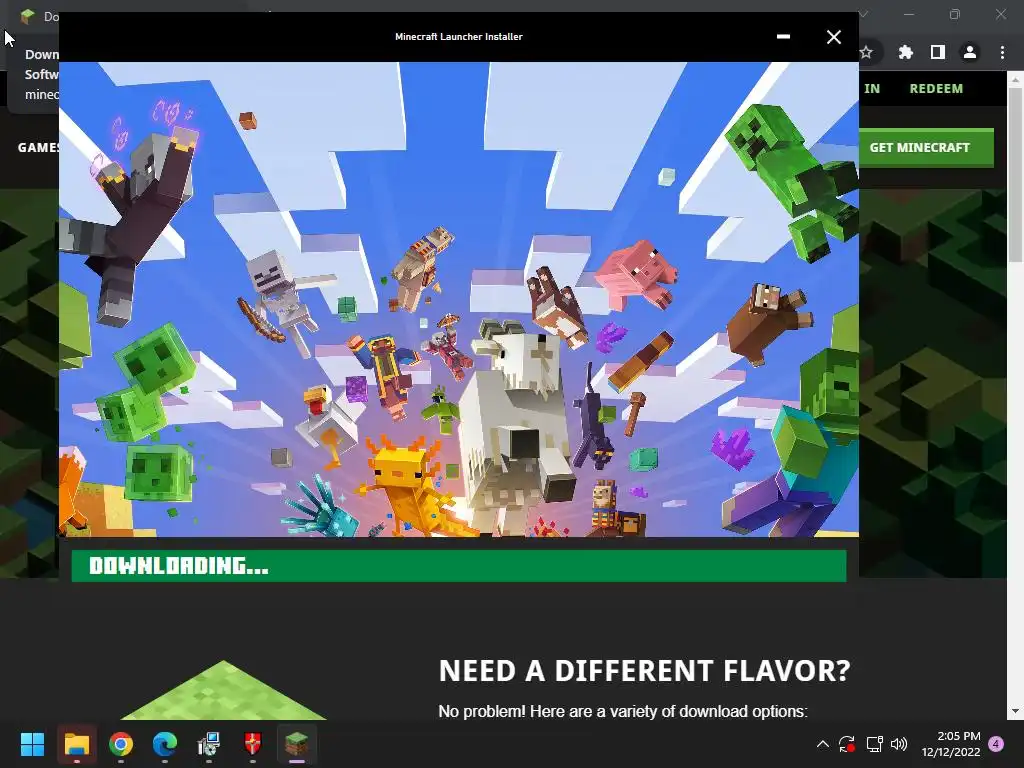Click the GET MINECRAFT button
Screen dimensions: 1024x768
(926, 148)
